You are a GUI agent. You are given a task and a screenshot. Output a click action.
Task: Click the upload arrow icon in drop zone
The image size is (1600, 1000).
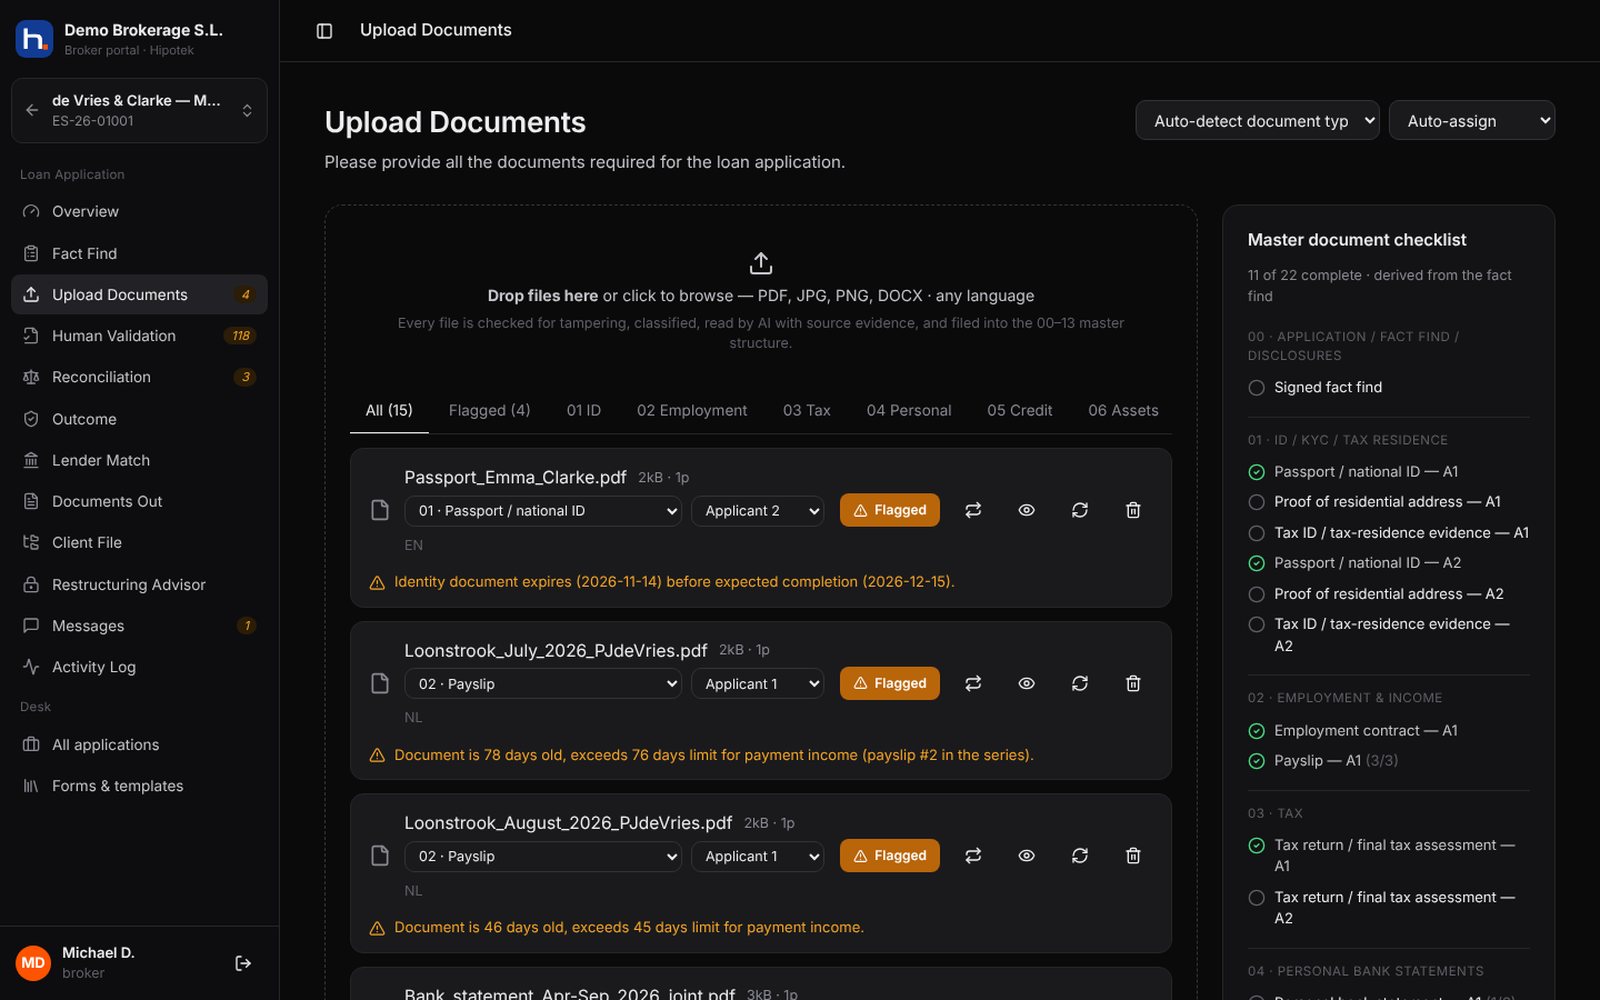click(761, 263)
